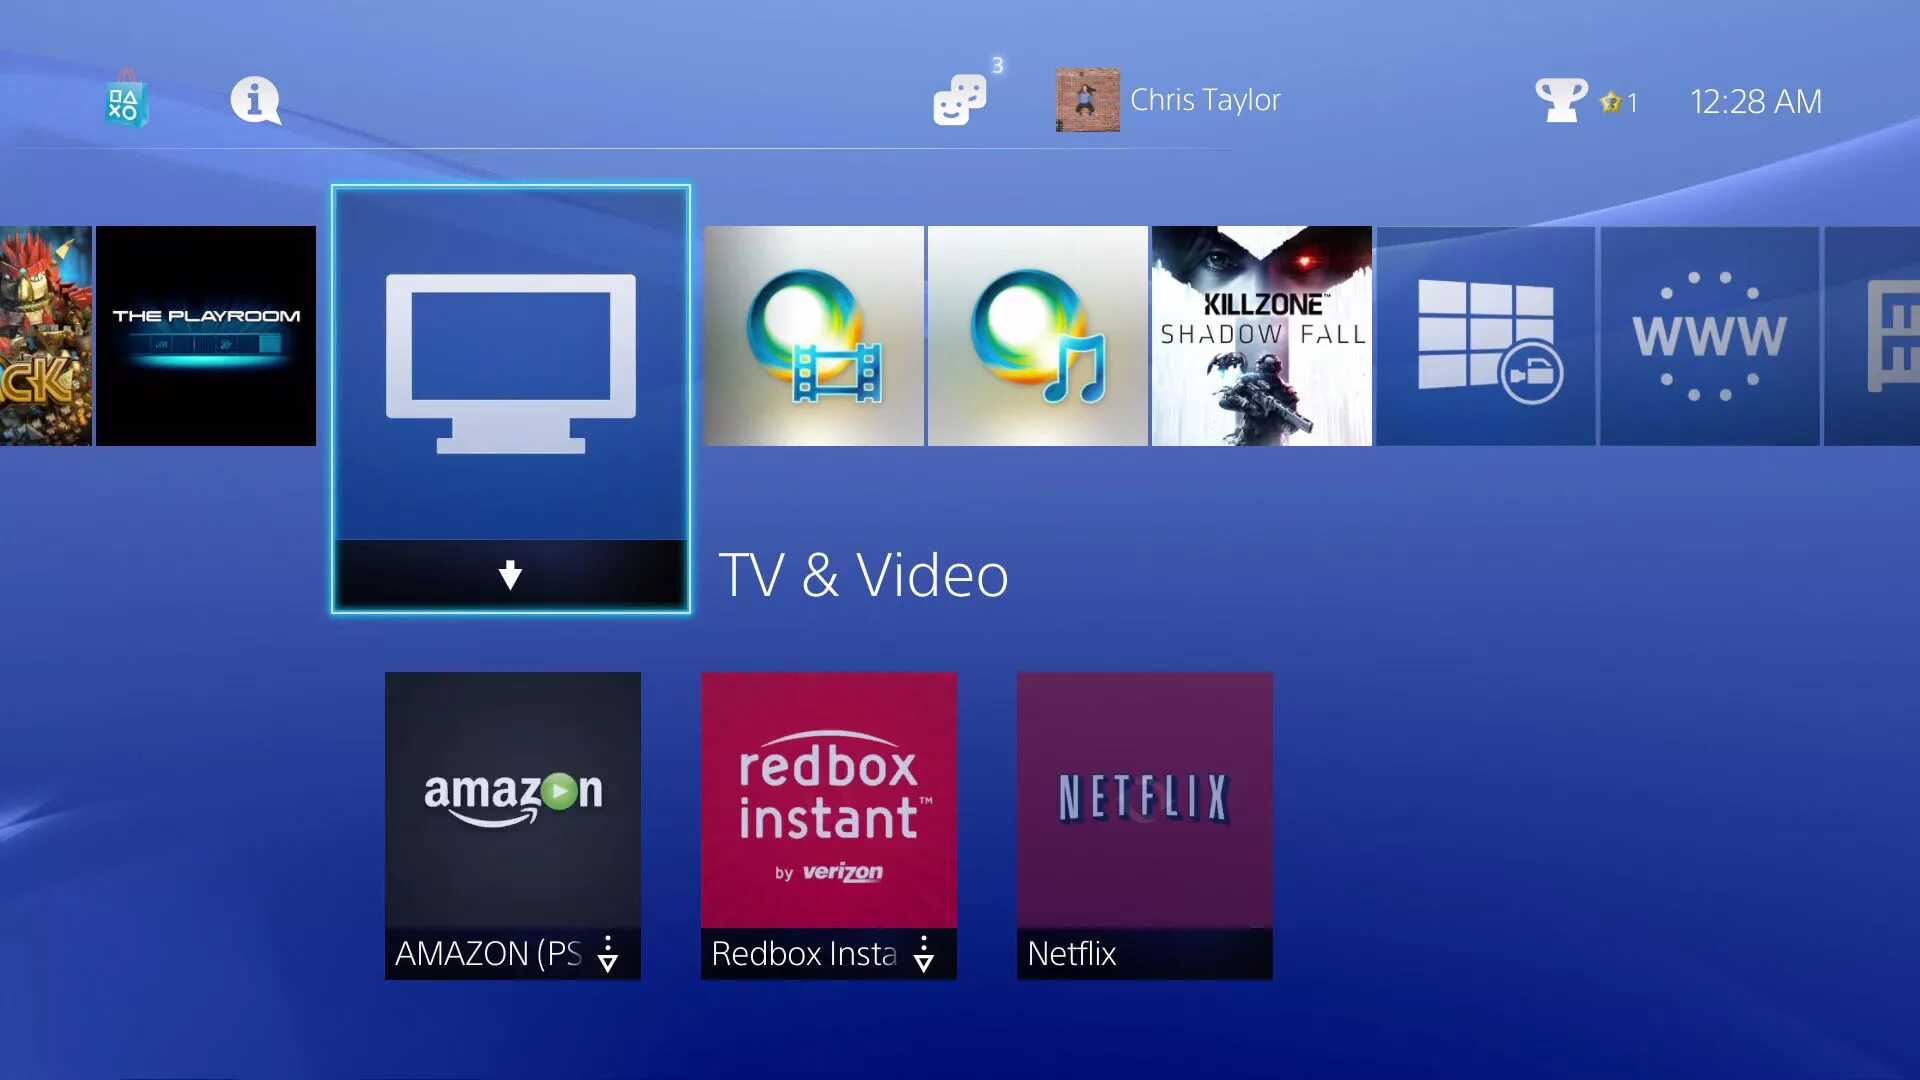The width and height of the screenshot is (1920, 1080).
Task: Toggle the Killzone Shadow Fall tile
Action: pyautogui.click(x=1262, y=335)
